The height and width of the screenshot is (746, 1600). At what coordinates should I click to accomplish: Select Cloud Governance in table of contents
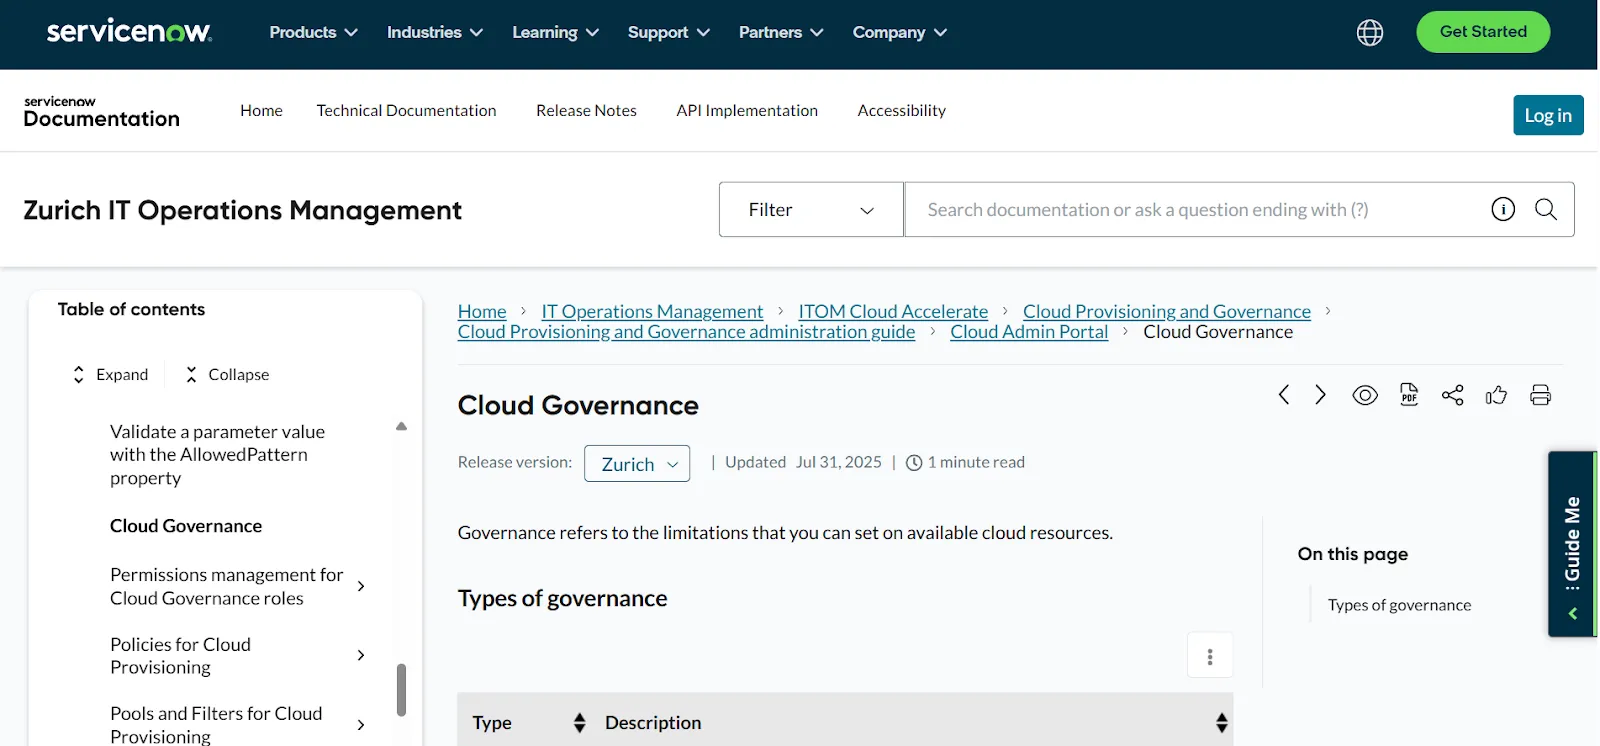click(x=186, y=526)
